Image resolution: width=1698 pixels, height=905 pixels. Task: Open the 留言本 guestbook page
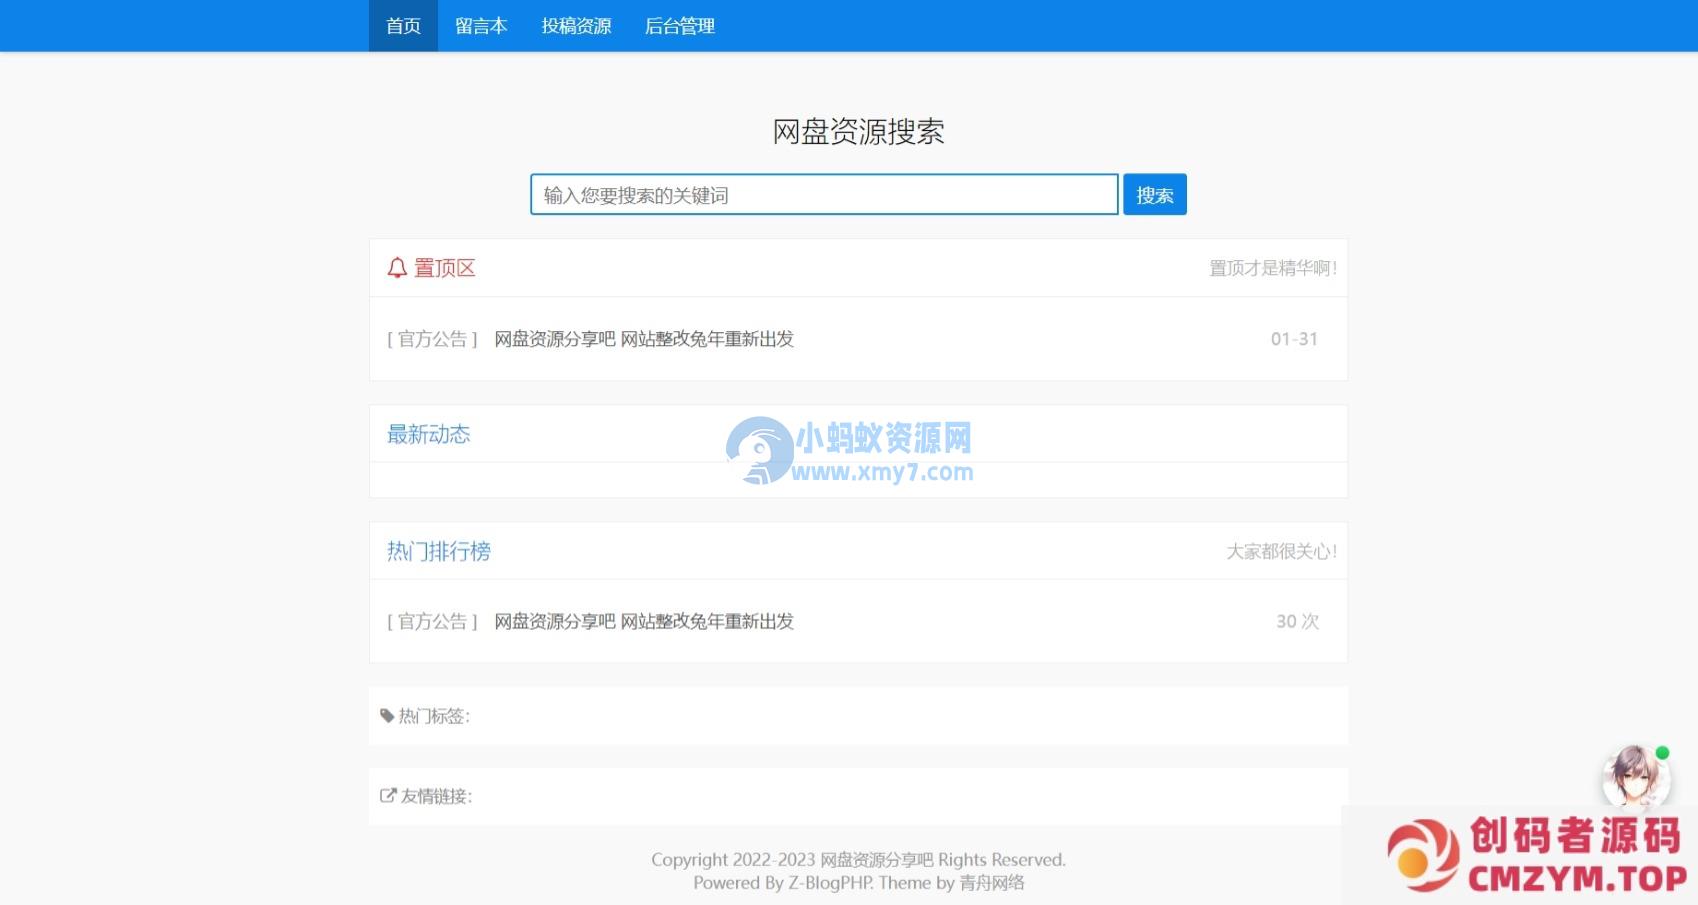(x=481, y=26)
